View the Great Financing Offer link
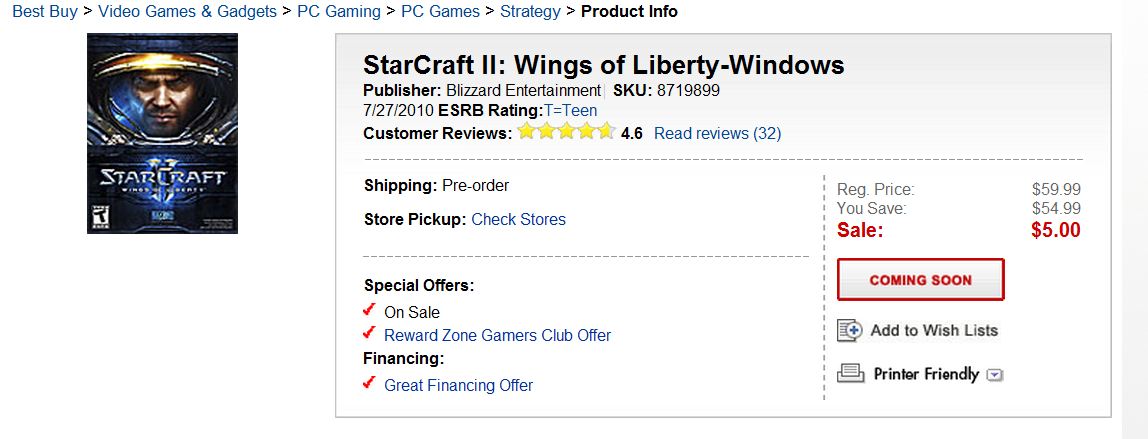The image size is (1148, 439). tap(458, 385)
